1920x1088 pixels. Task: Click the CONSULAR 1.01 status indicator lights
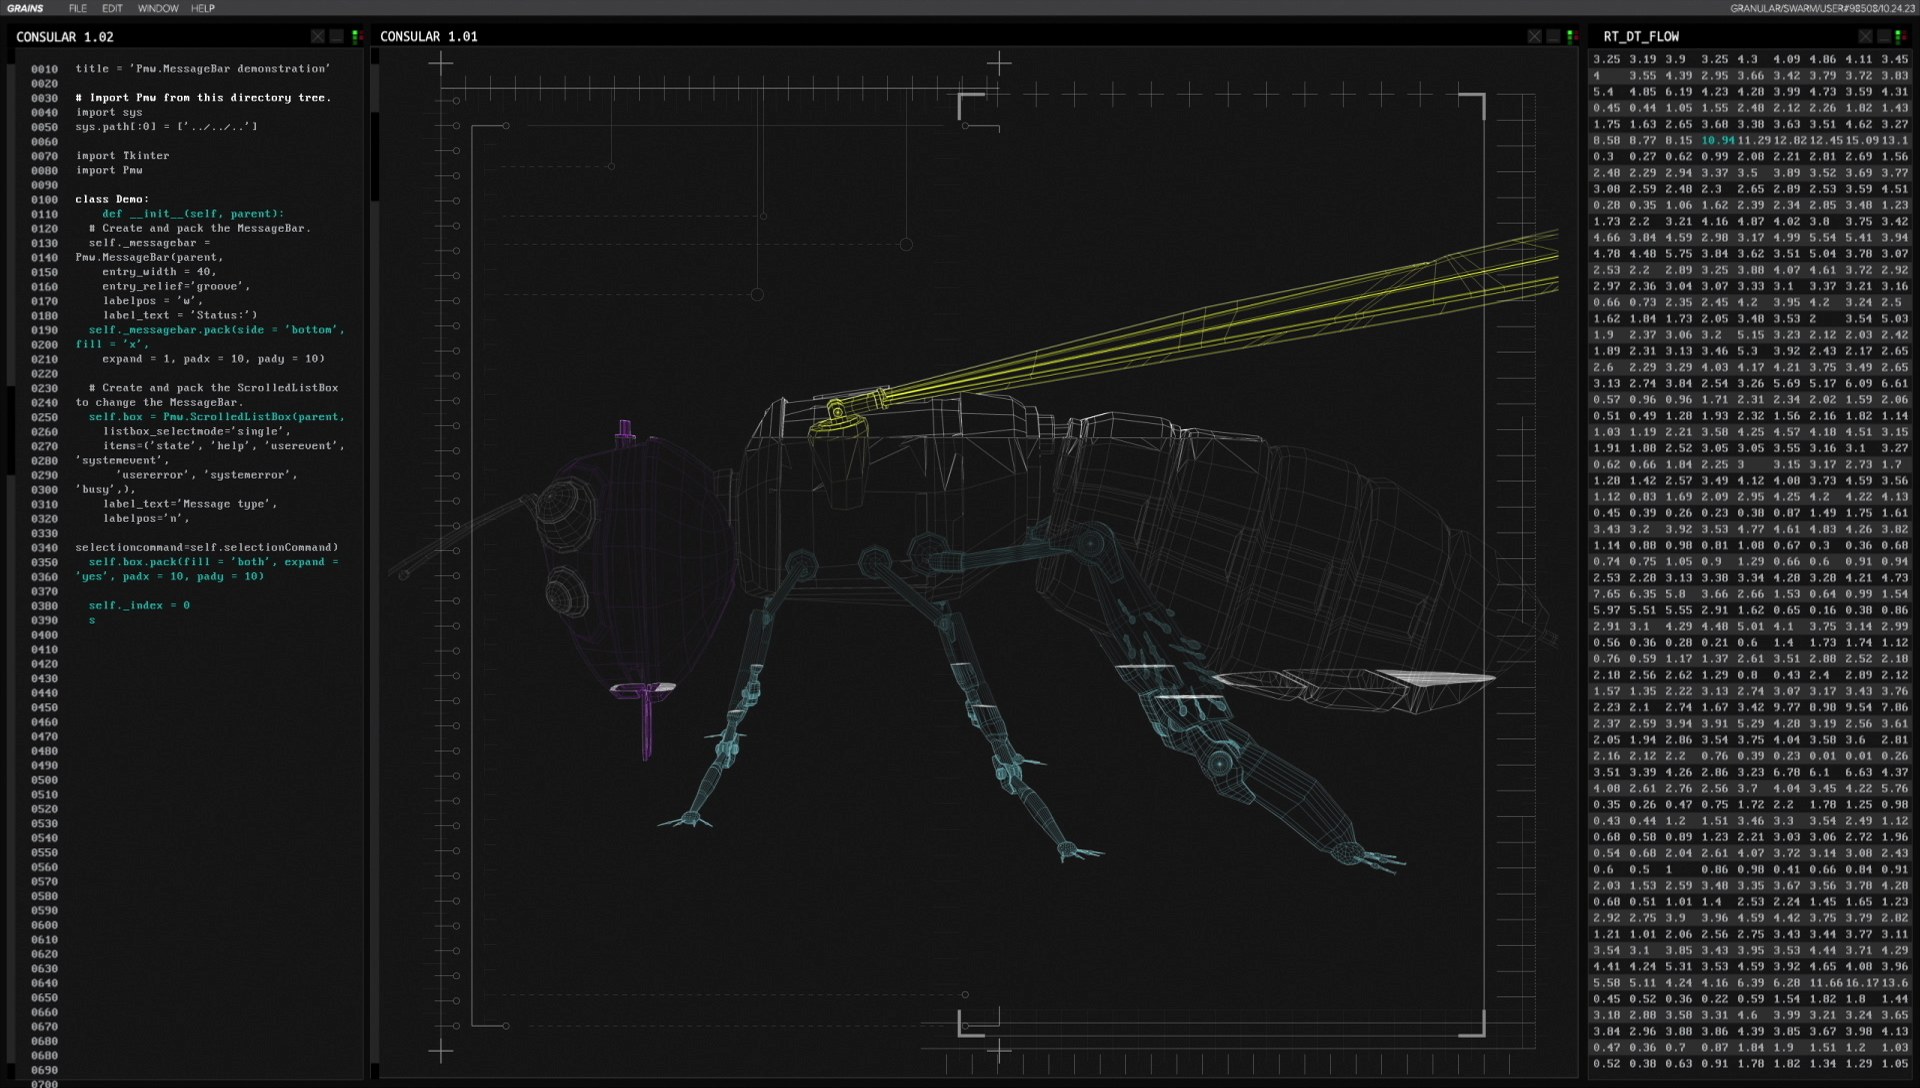pyautogui.click(x=1571, y=36)
